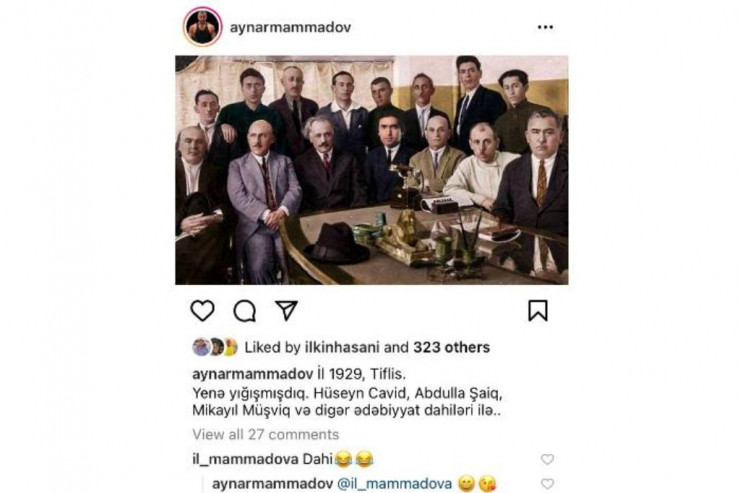Screen dimensions: 740x493
Task: Open the aynarmammadov username in post header
Action: (290, 27)
